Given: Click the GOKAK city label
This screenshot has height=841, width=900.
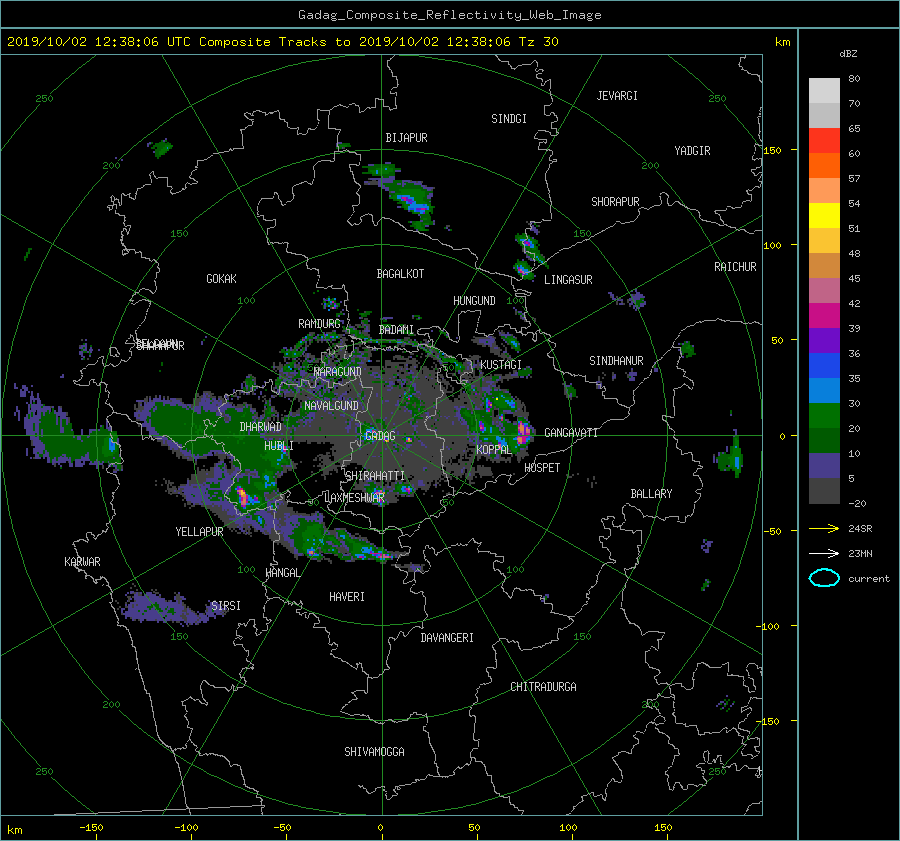Looking at the screenshot, I should click(222, 278).
